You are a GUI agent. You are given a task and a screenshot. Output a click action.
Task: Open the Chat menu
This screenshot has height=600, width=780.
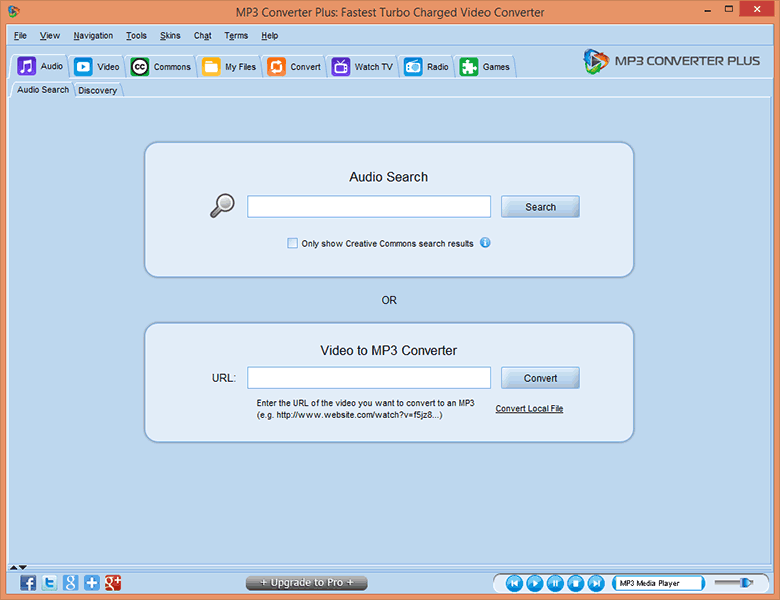[x=202, y=36]
